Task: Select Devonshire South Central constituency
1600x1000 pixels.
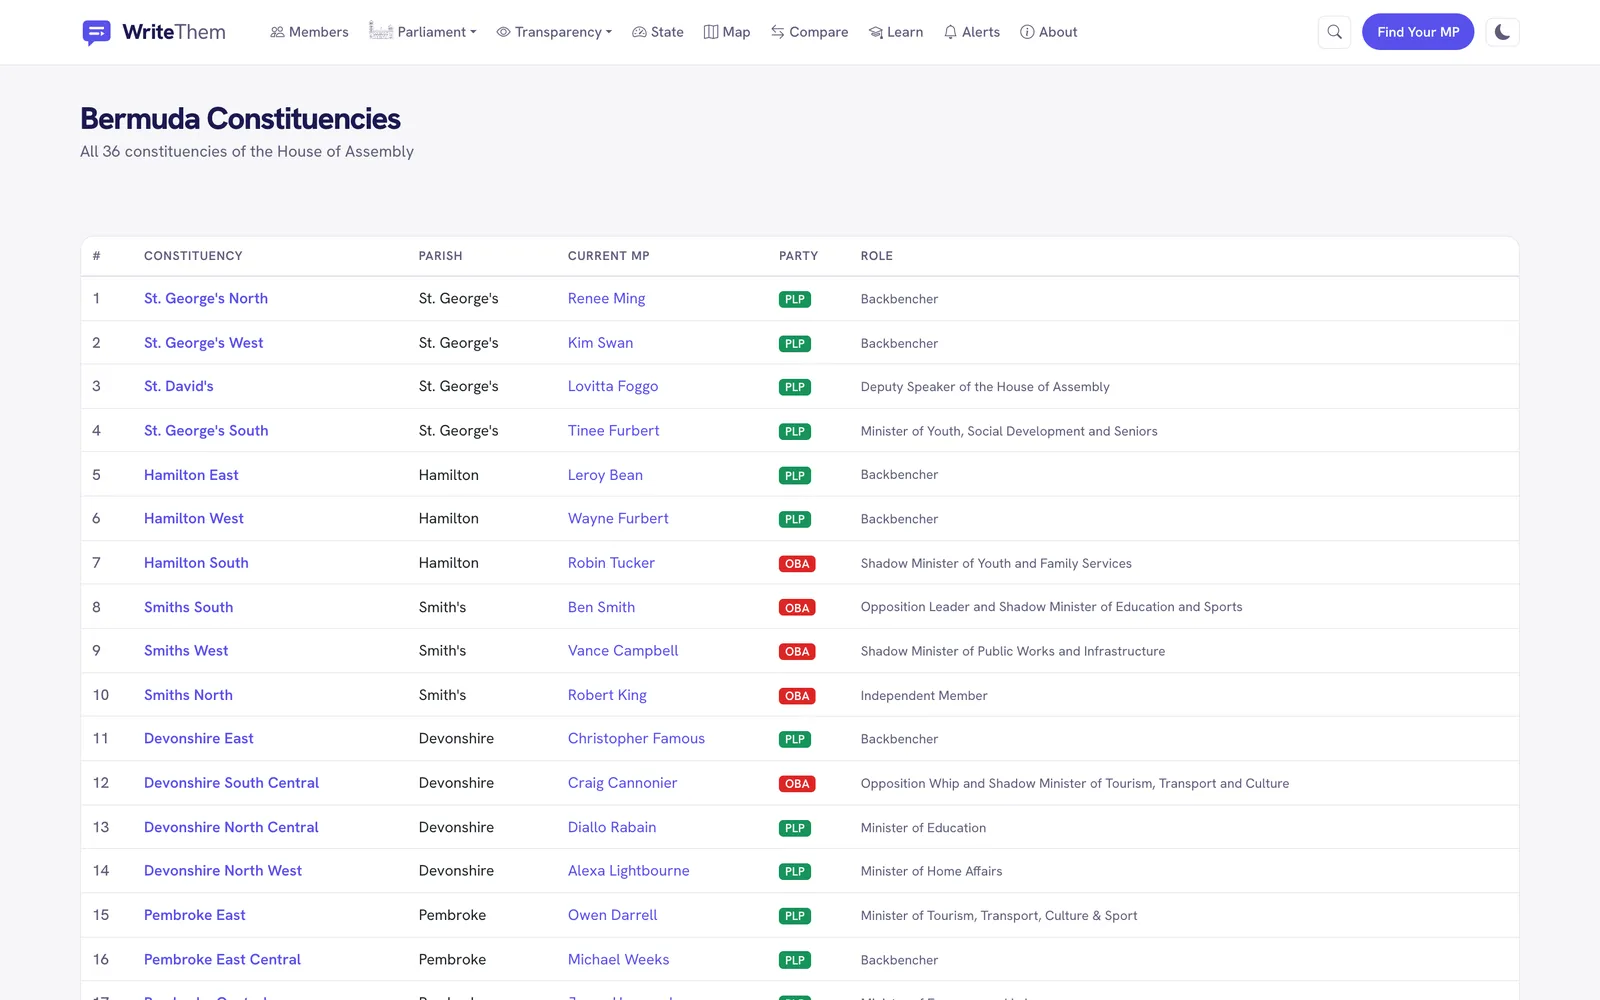Action: (231, 783)
